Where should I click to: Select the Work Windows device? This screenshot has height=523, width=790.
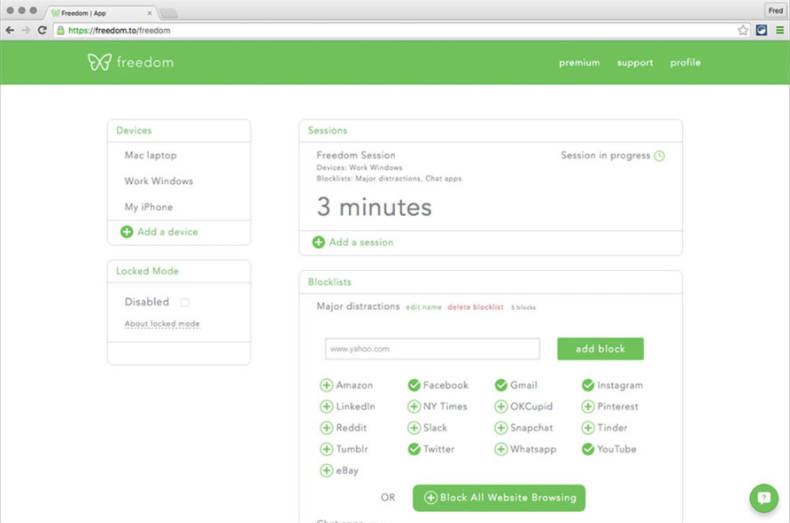(159, 181)
